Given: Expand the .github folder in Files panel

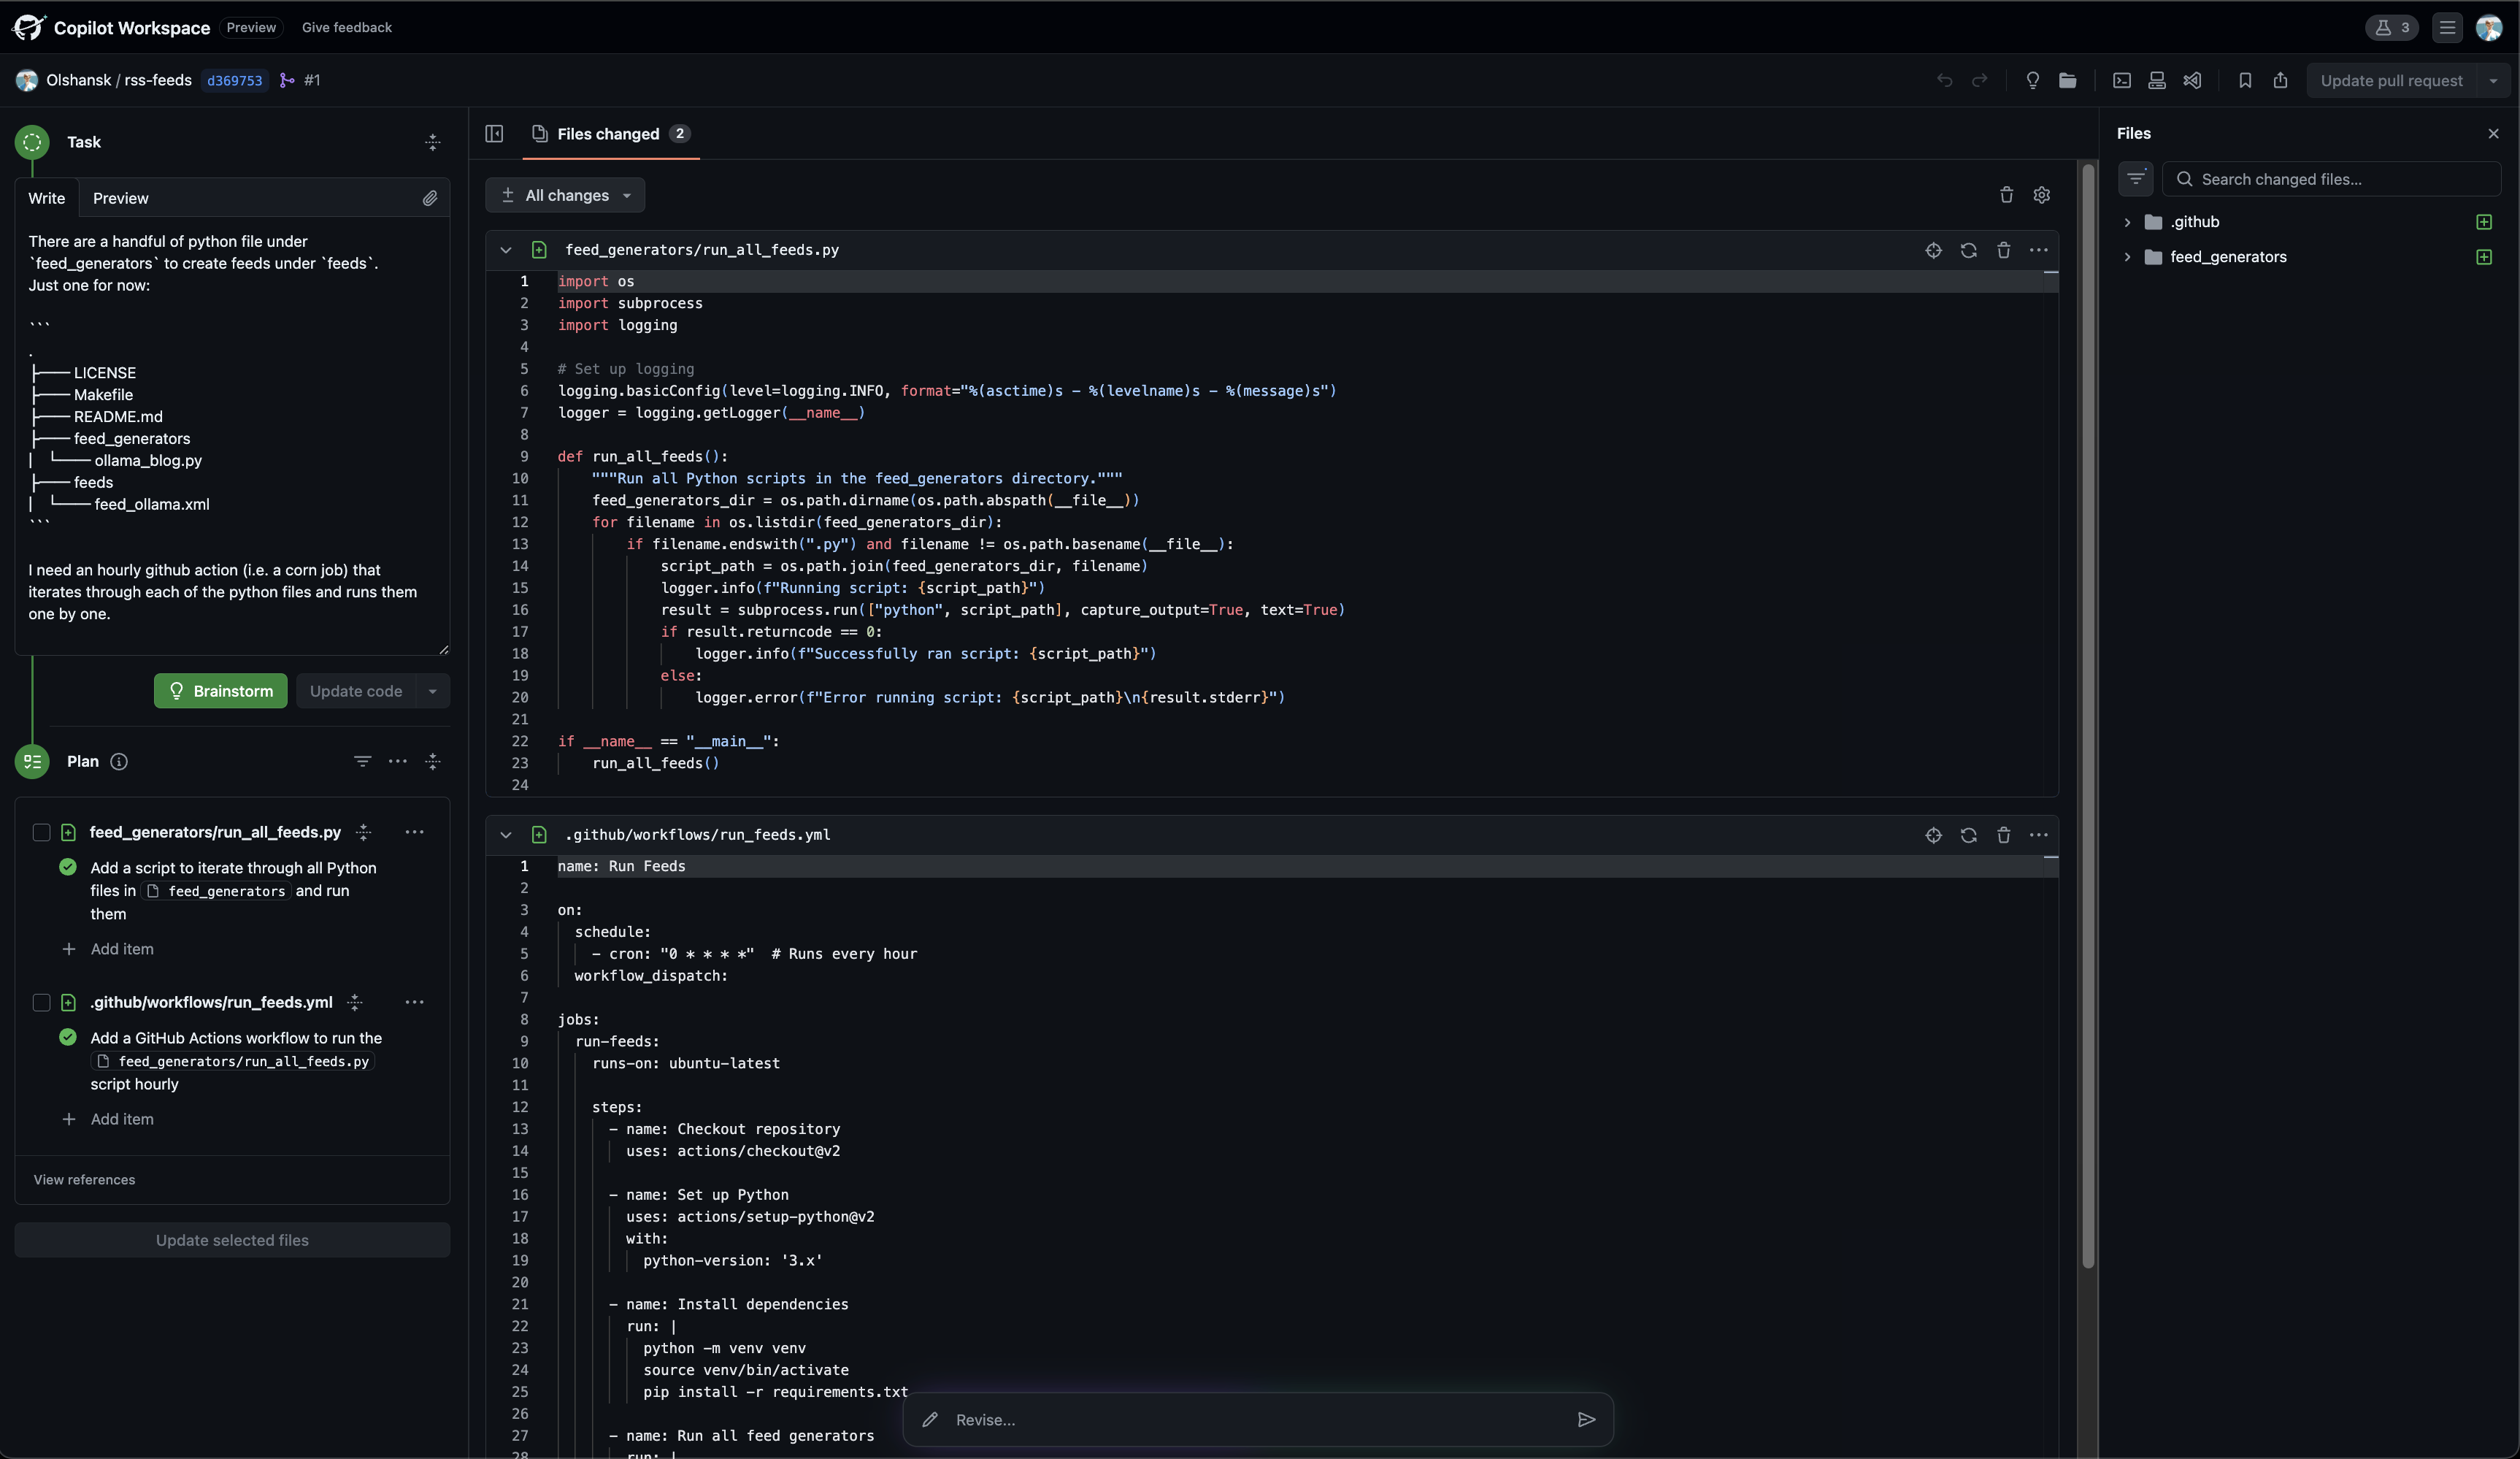Looking at the screenshot, I should (2128, 221).
